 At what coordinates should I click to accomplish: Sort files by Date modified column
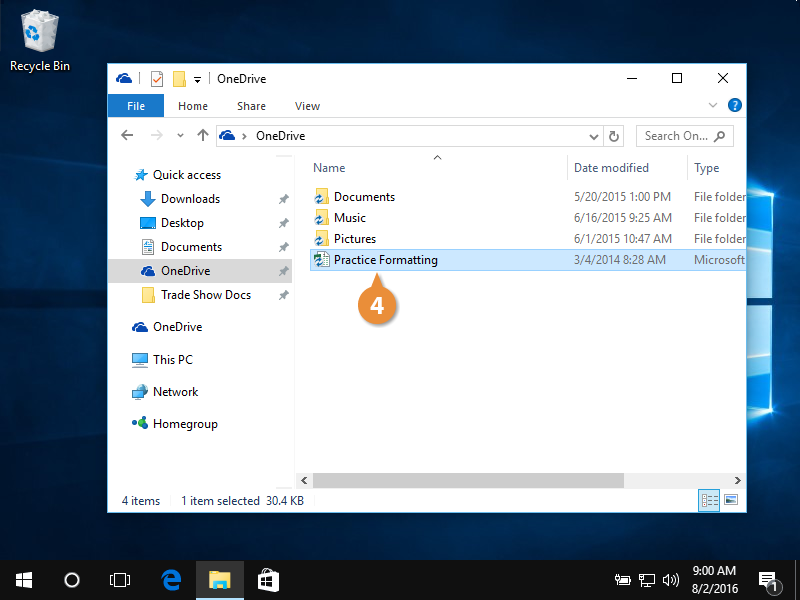[611, 168]
